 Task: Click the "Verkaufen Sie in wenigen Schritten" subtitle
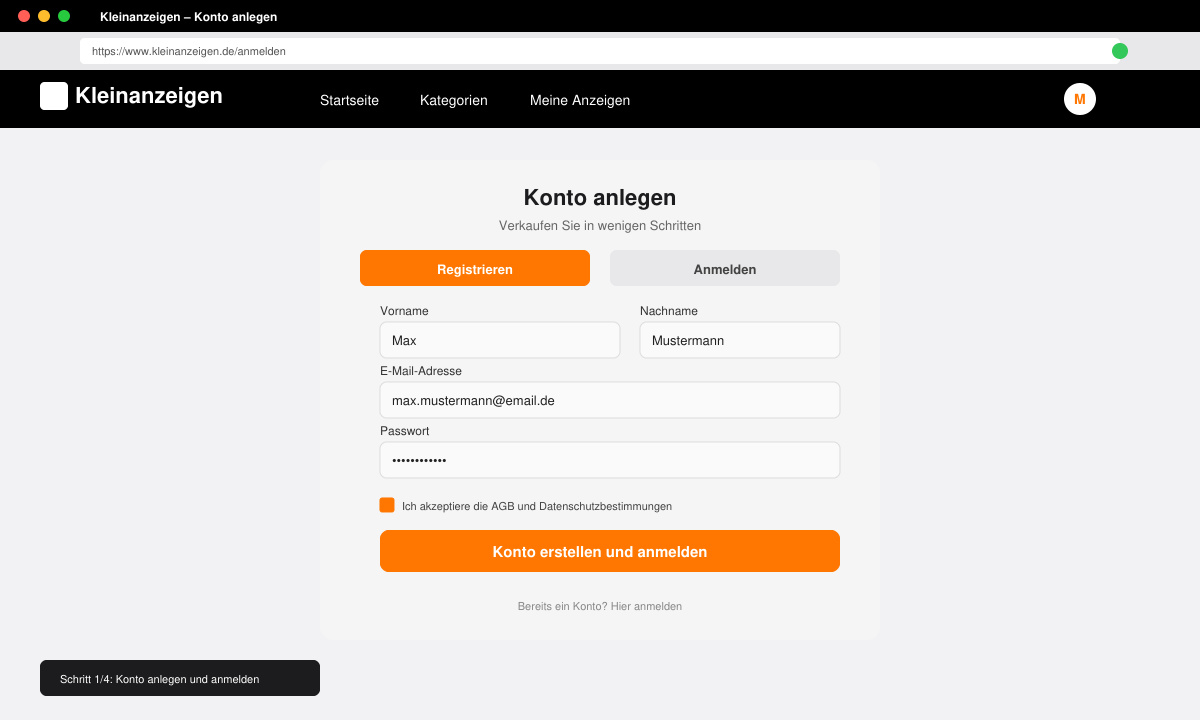pos(600,226)
